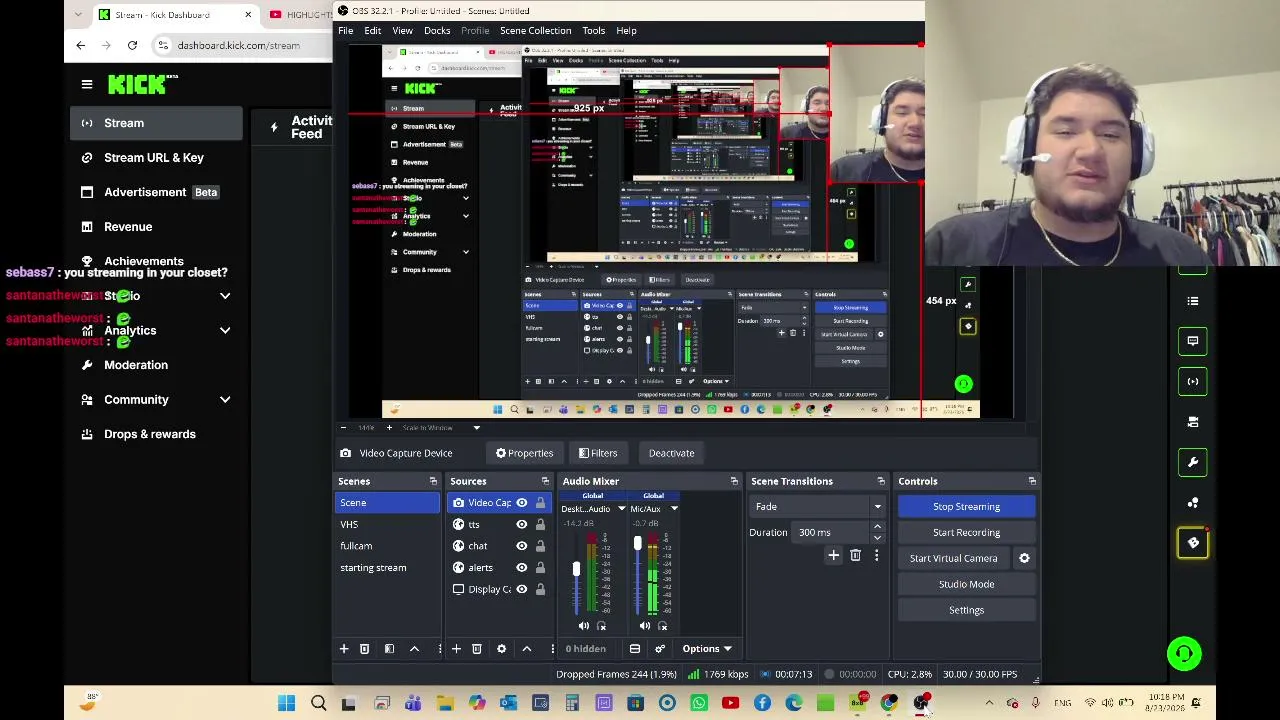Move scene up with Scenes arrow icon

[x=414, y=649]
